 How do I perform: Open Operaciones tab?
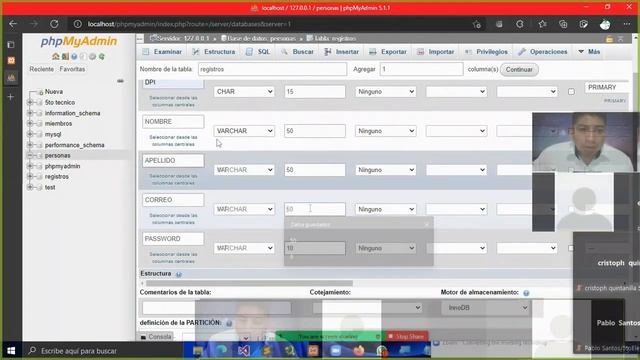(543, 52)
